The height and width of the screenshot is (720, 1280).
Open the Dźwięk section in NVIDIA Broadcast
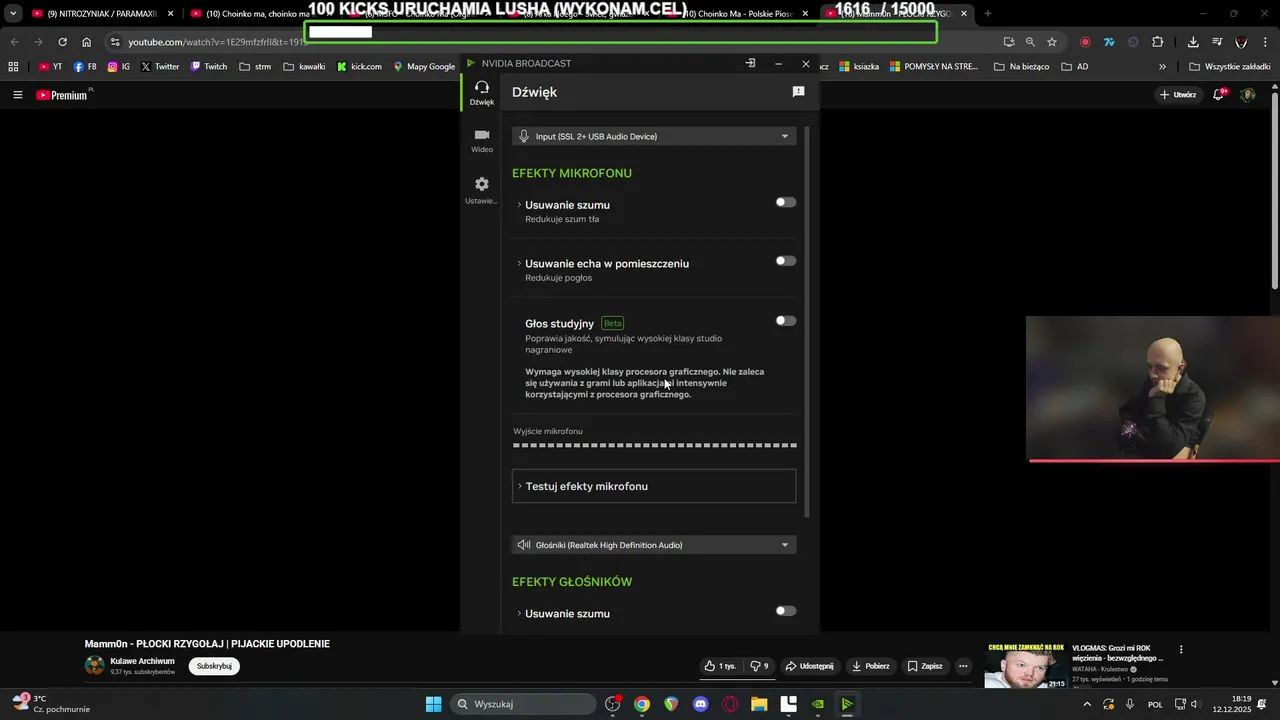click(482, 93)
